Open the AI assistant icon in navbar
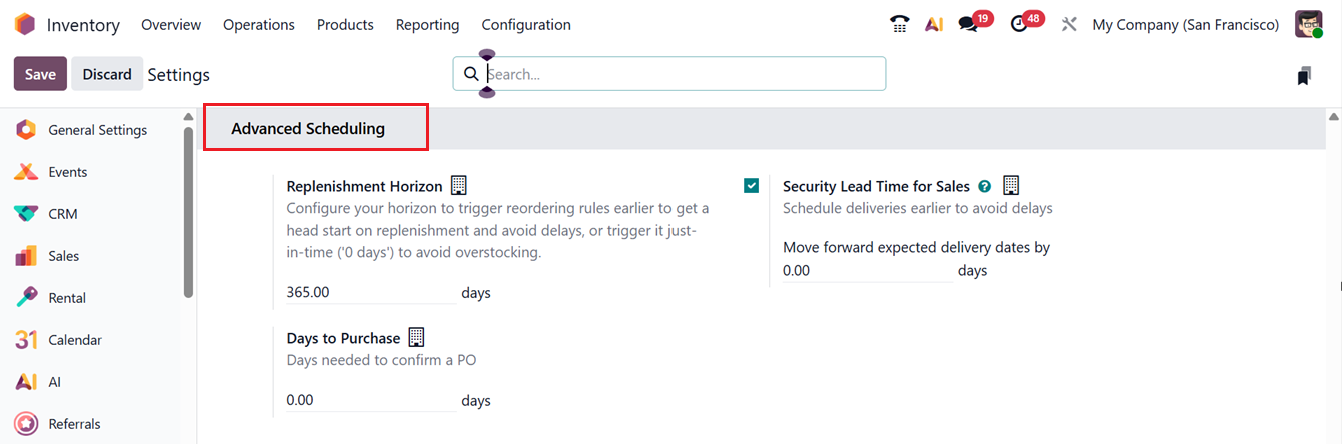This screenshot has height=444, width=1342. [934, 25]
